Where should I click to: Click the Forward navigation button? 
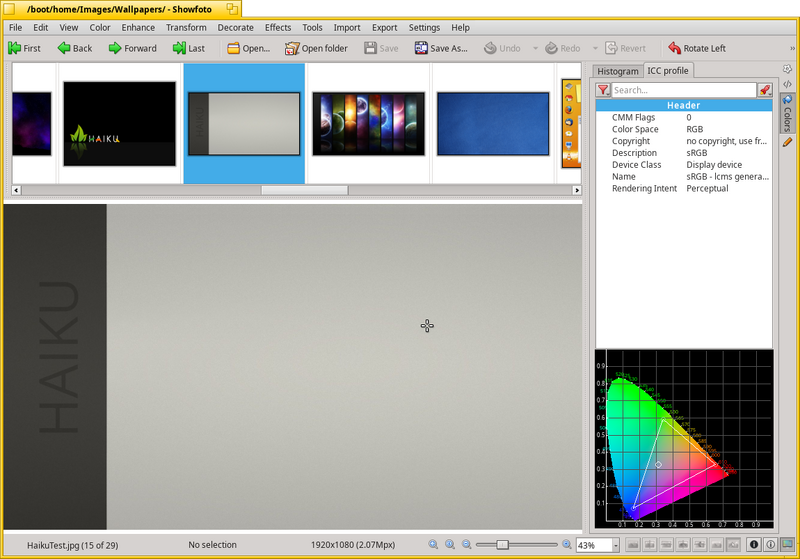[132, 48]
